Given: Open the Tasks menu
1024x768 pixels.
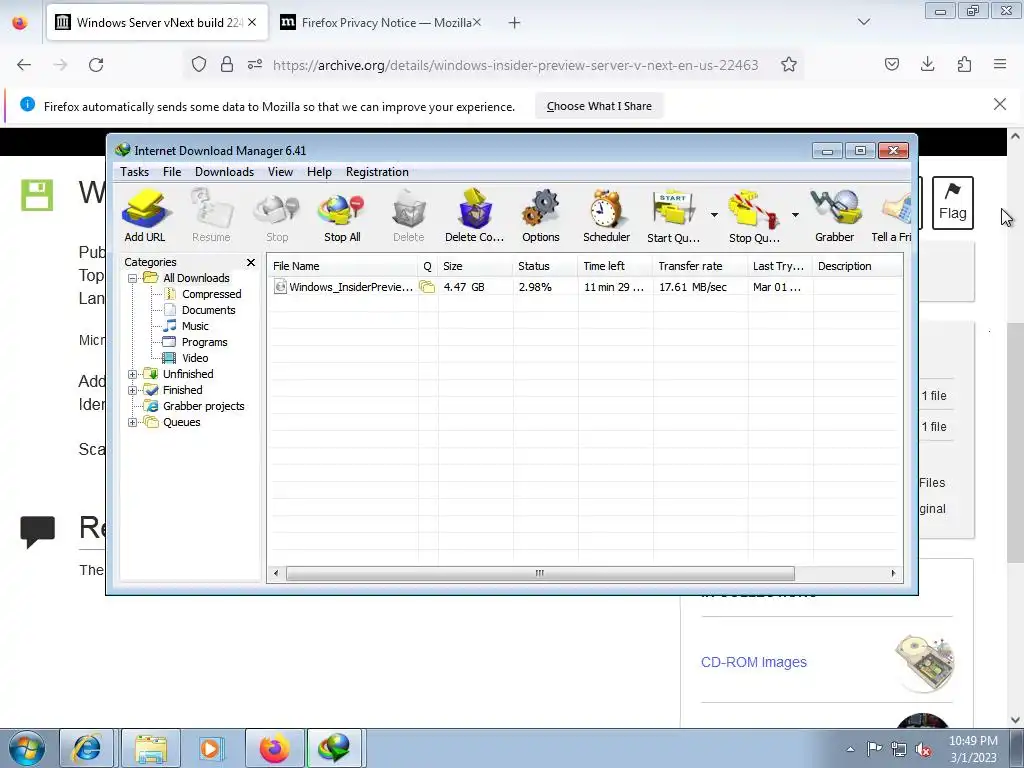Looking at the screenshot, I should point(135,172).
